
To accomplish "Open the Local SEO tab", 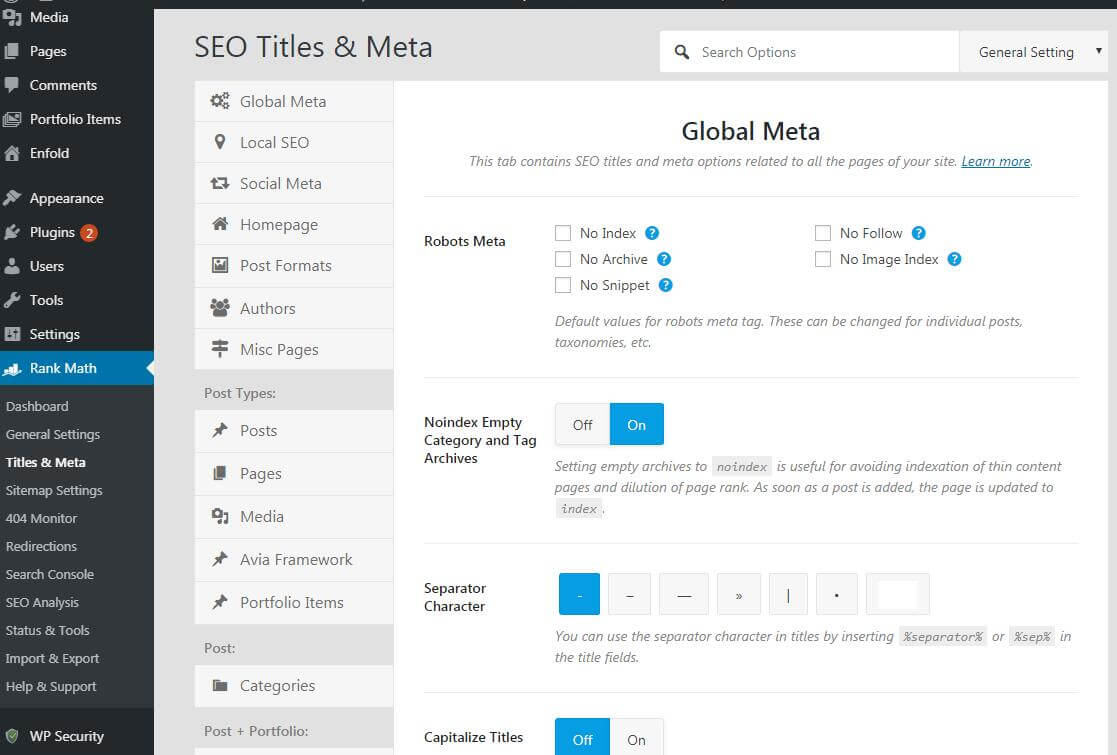I will 274,142.
